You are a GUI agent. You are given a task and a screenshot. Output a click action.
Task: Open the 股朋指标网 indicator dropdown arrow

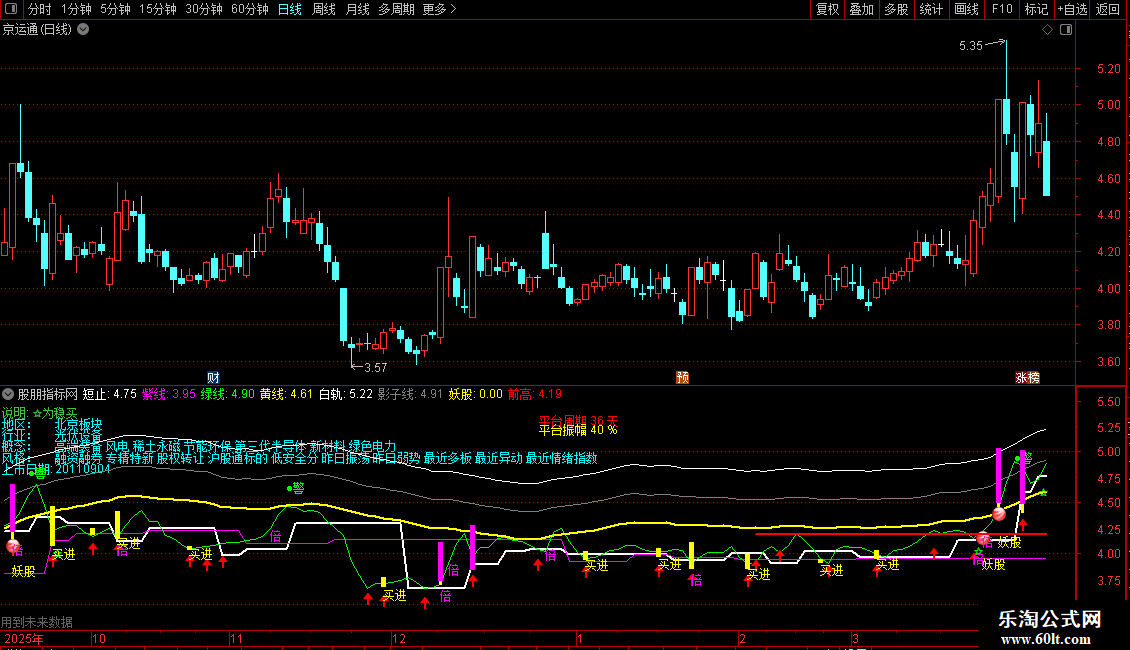9,394
